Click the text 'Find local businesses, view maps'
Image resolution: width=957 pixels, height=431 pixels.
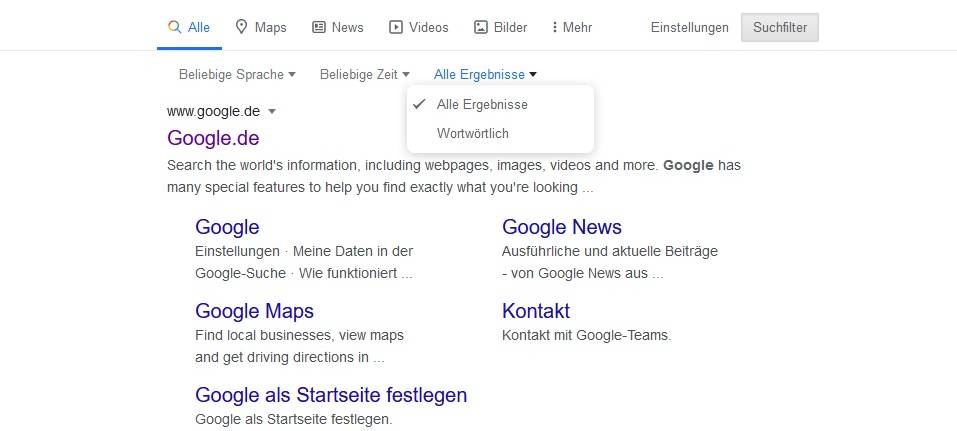coord(299,335)
